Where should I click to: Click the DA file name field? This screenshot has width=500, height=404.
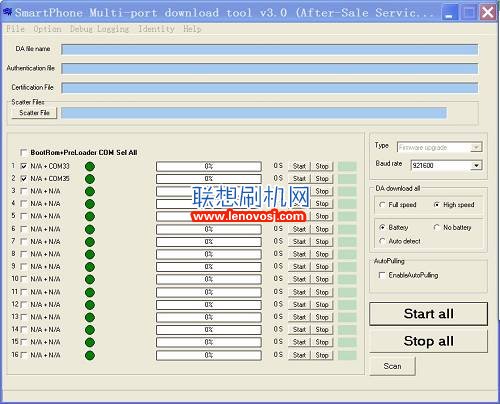pyautogui.click(x=269, y=50)
